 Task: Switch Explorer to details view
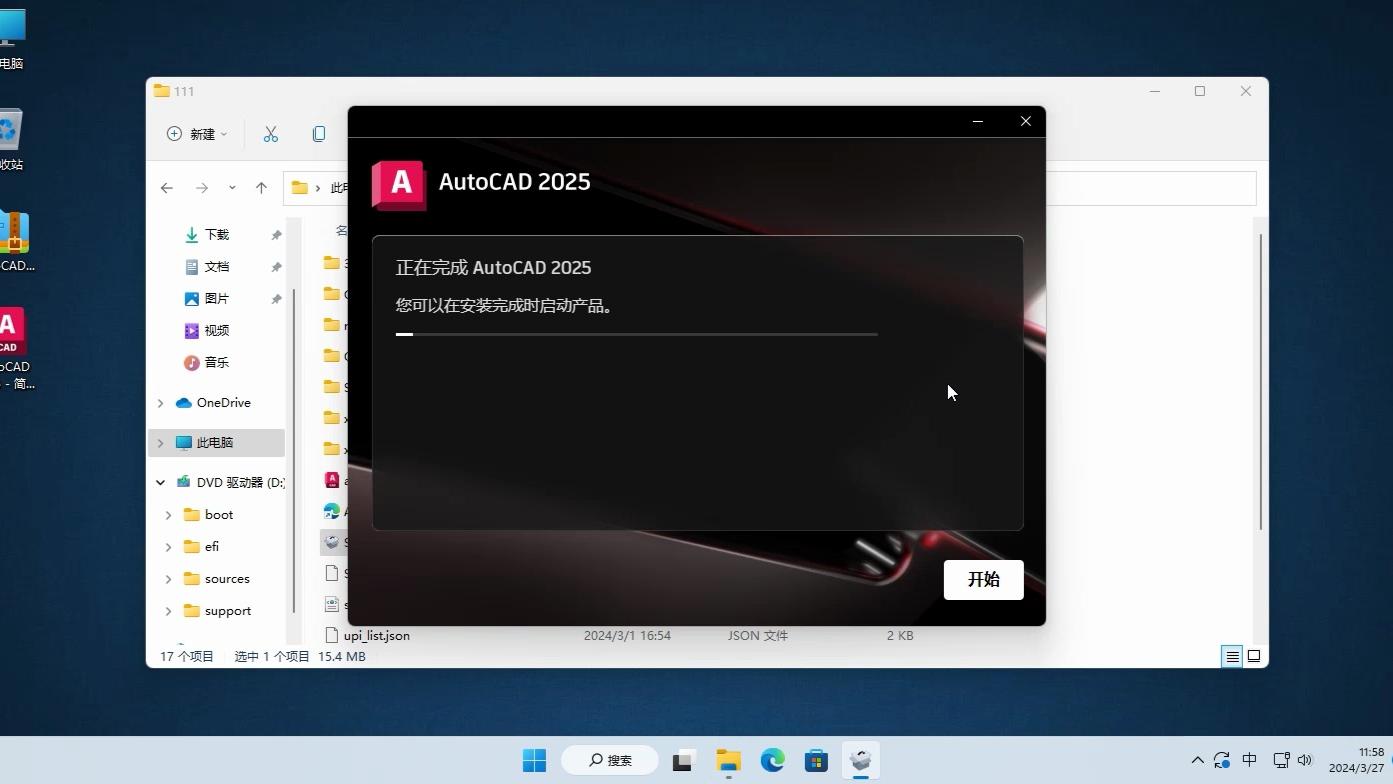1232,657
